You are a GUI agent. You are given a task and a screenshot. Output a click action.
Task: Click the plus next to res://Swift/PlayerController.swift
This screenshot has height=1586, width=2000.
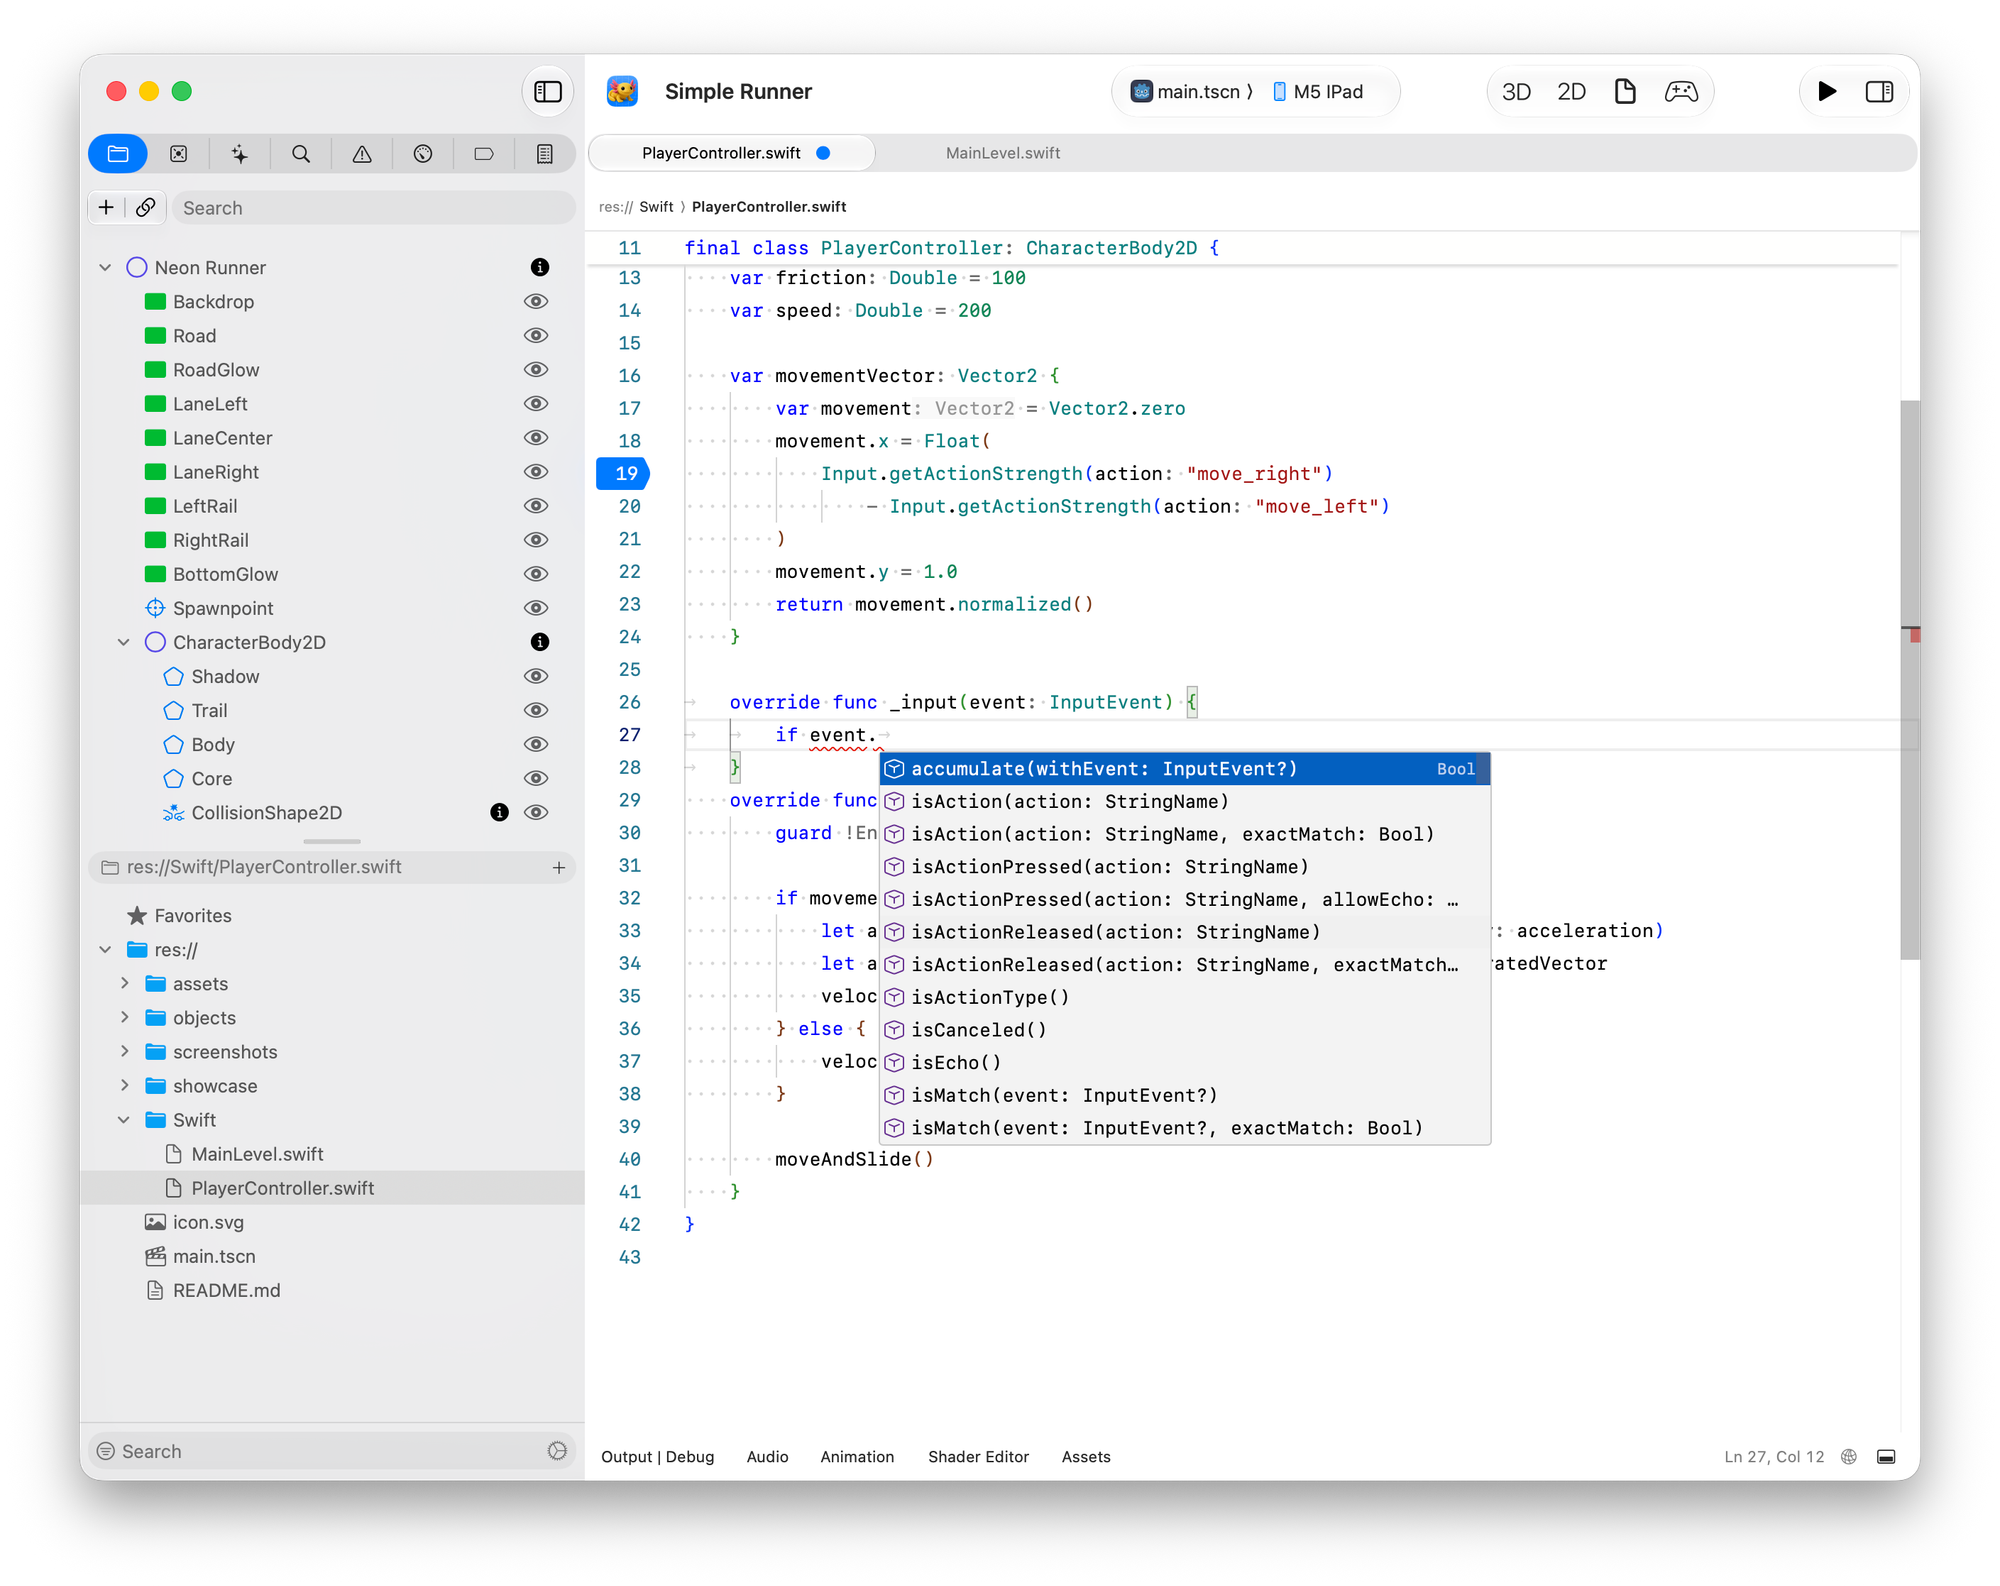[559, 868]
